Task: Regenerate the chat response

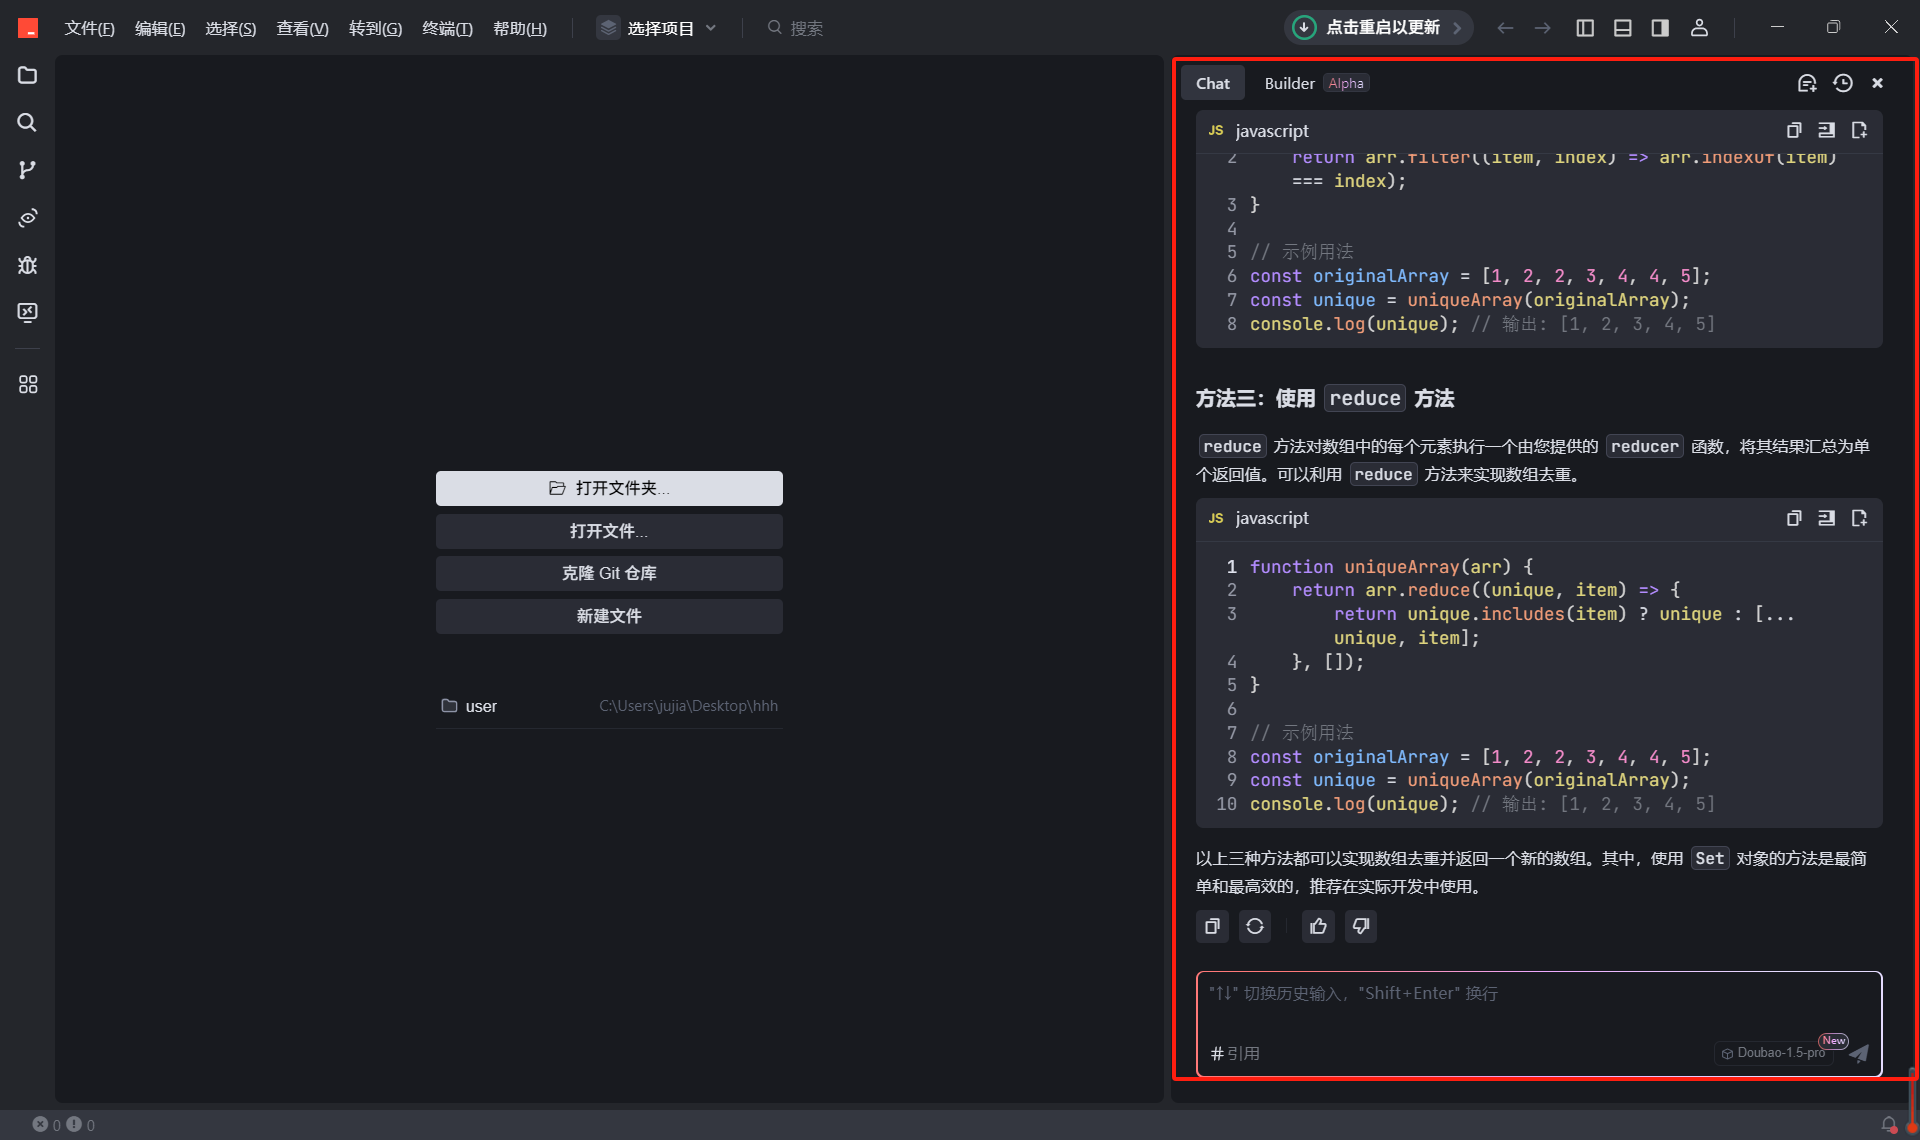Action: pyautogui.click(x=1254, y=926)
